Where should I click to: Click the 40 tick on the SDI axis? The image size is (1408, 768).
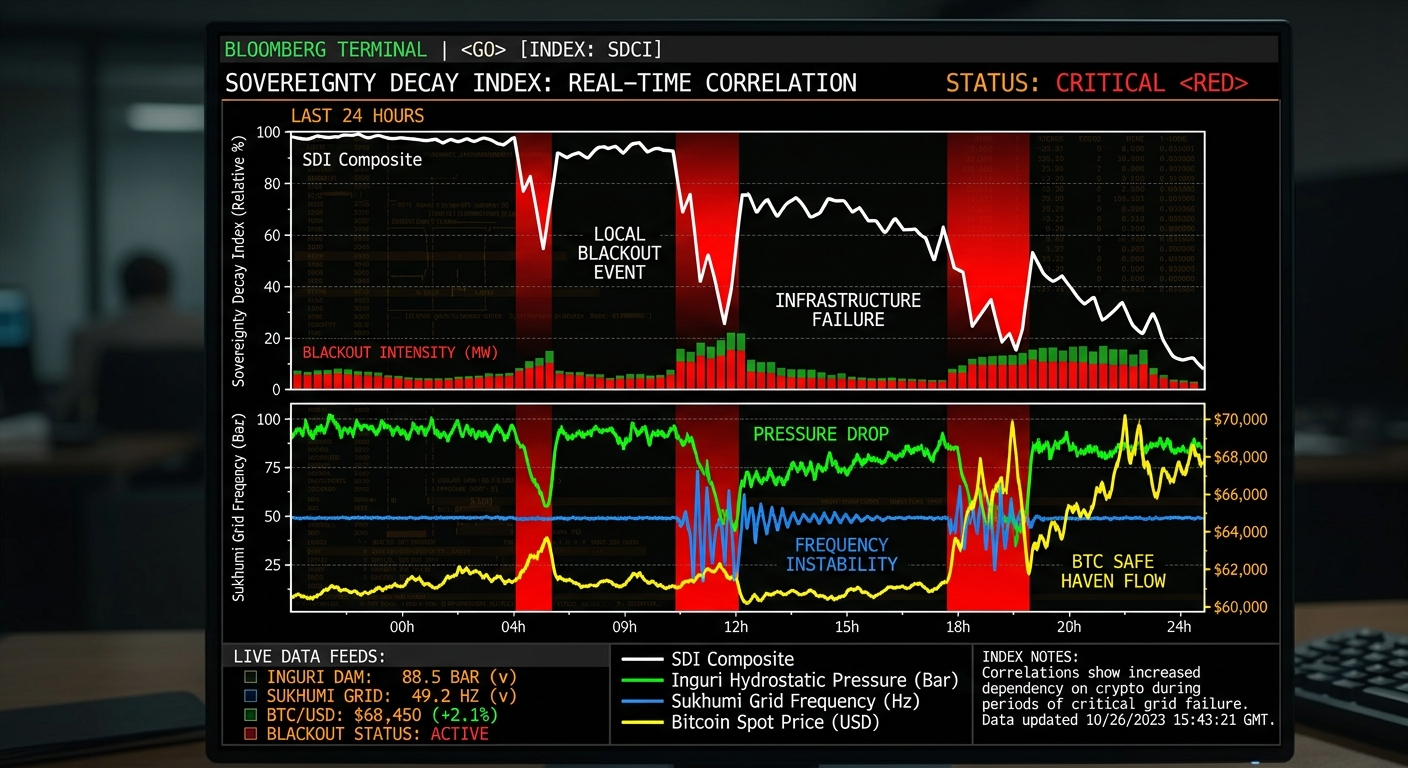271,288
